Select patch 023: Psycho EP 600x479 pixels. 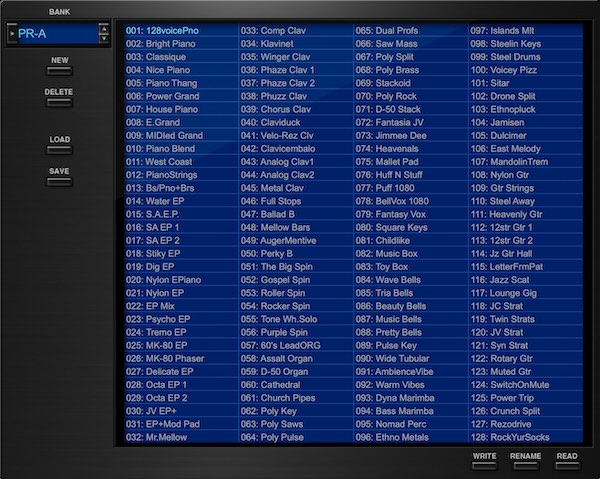tap(181, 319)
